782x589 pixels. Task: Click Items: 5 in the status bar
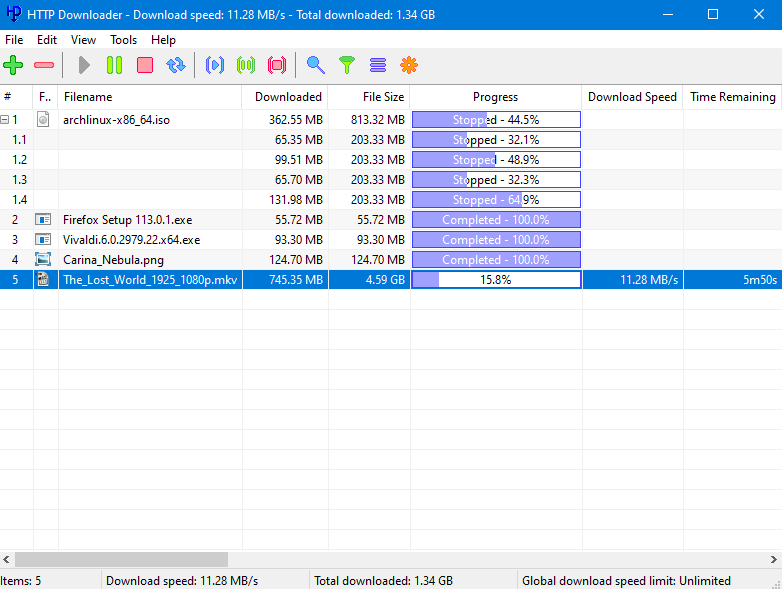pyautogui.click(x=20, y=581)
